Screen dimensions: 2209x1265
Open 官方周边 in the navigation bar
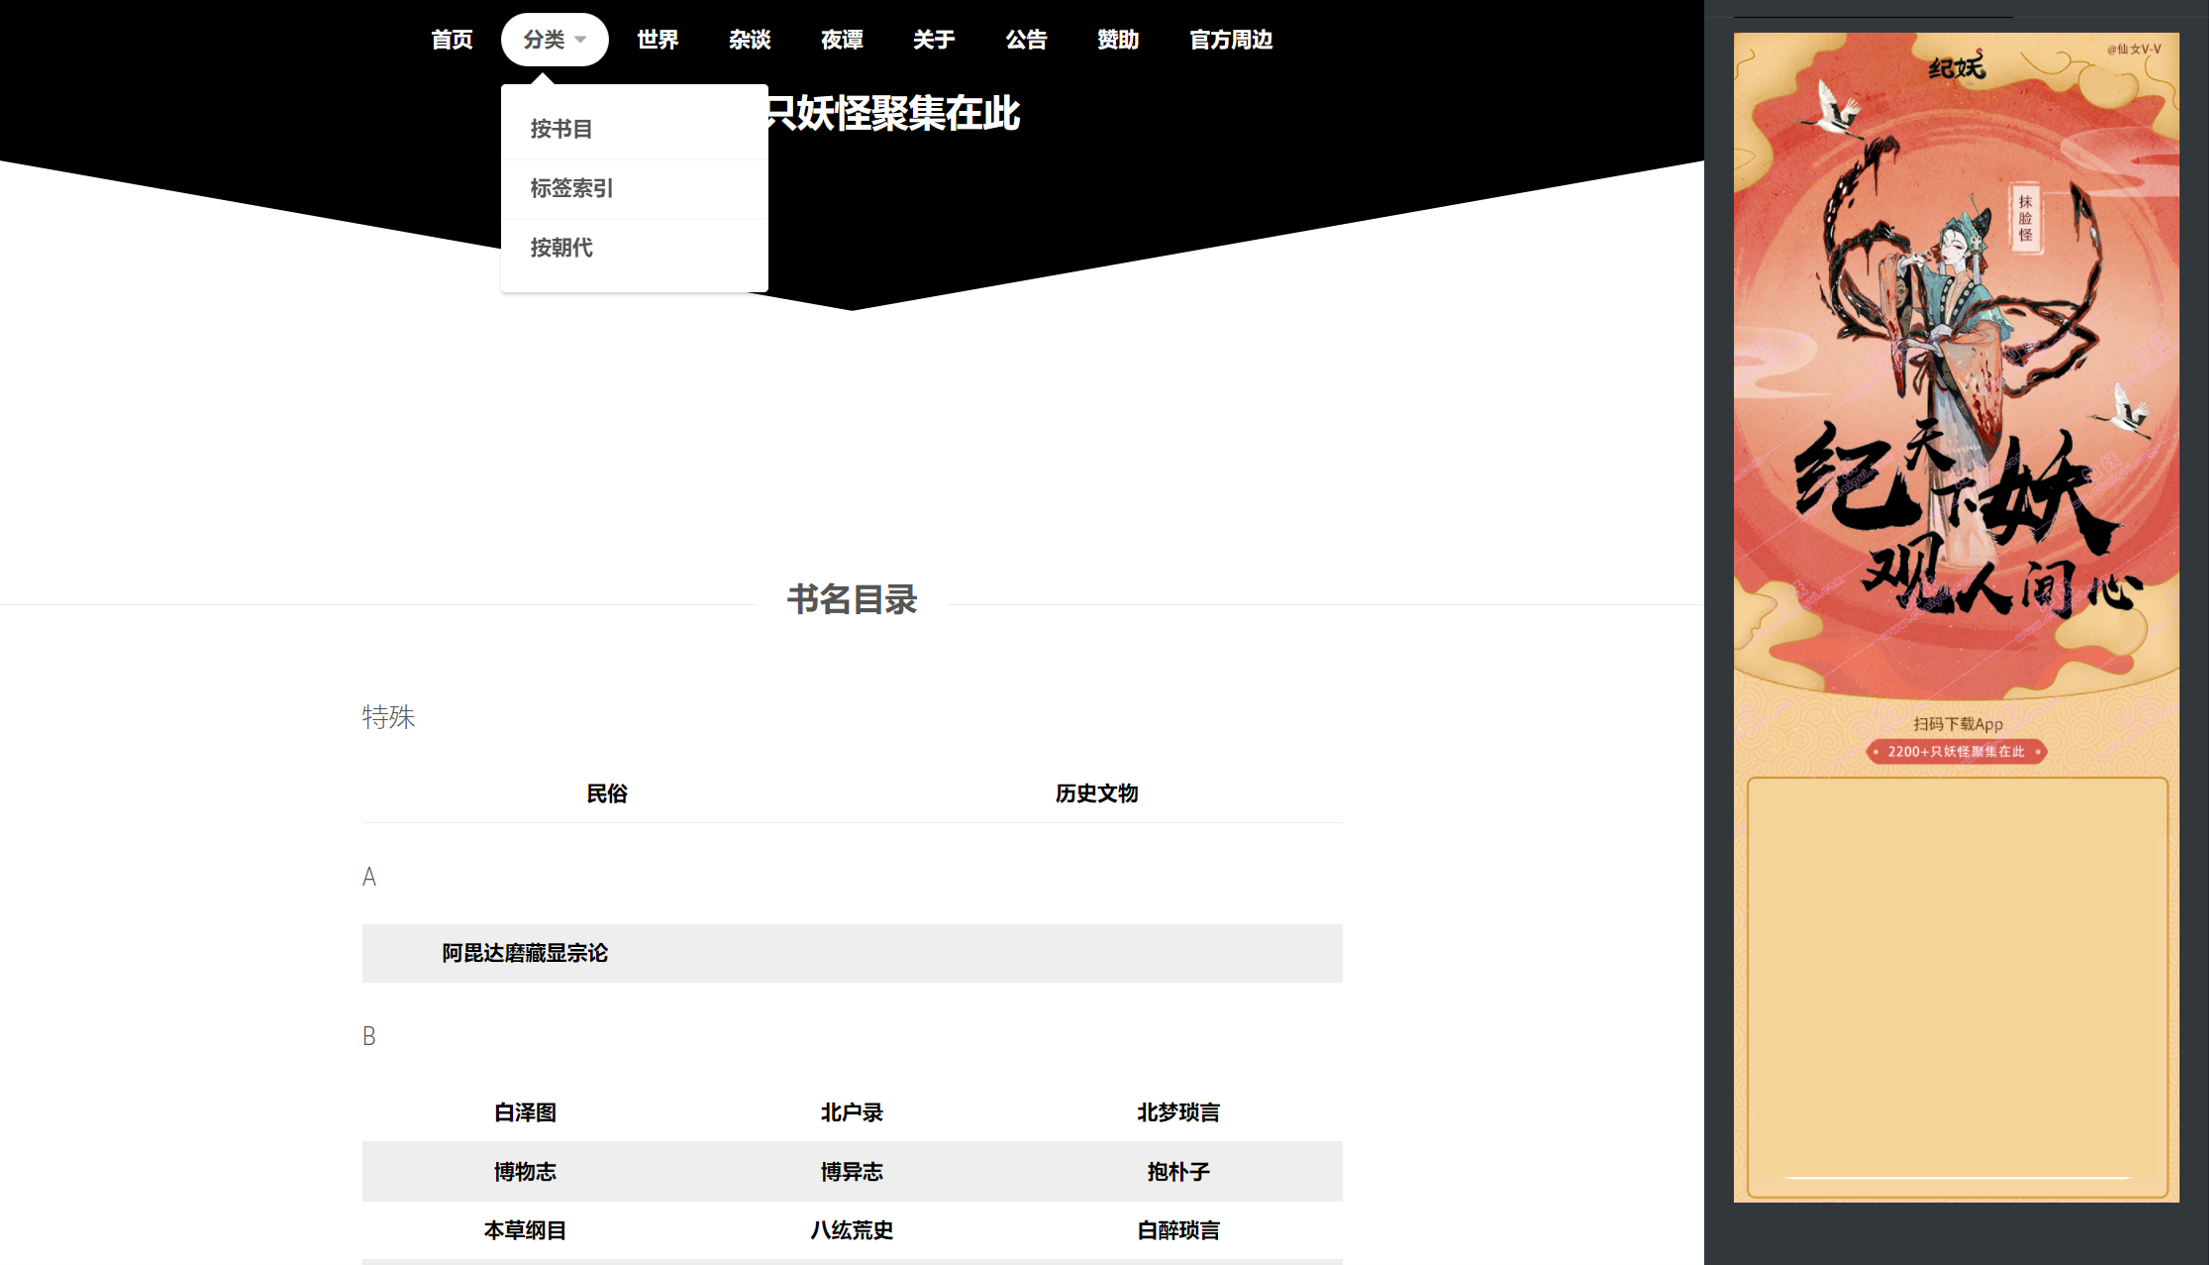[1230, 40]
